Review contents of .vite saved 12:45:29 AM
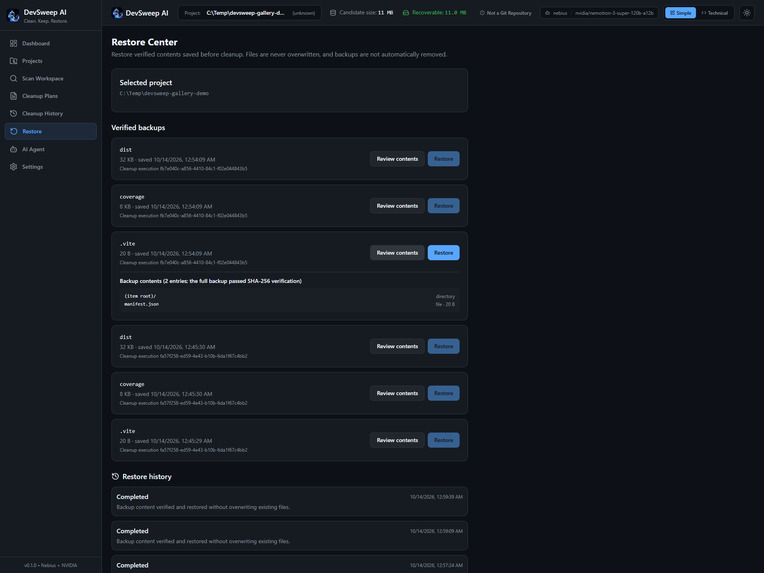Screen dimensions: 764x573 [397, 440]
